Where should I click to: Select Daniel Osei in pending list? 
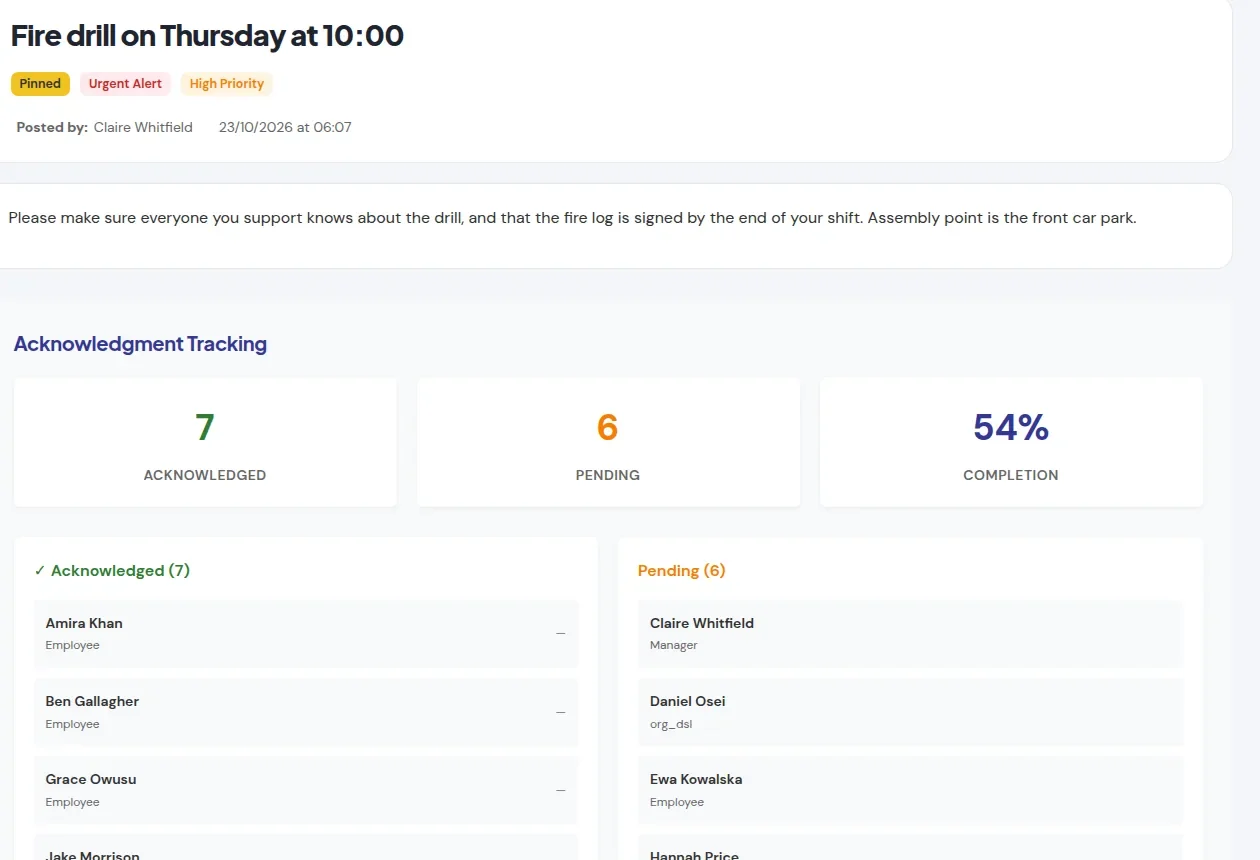[x=910, y=712]
